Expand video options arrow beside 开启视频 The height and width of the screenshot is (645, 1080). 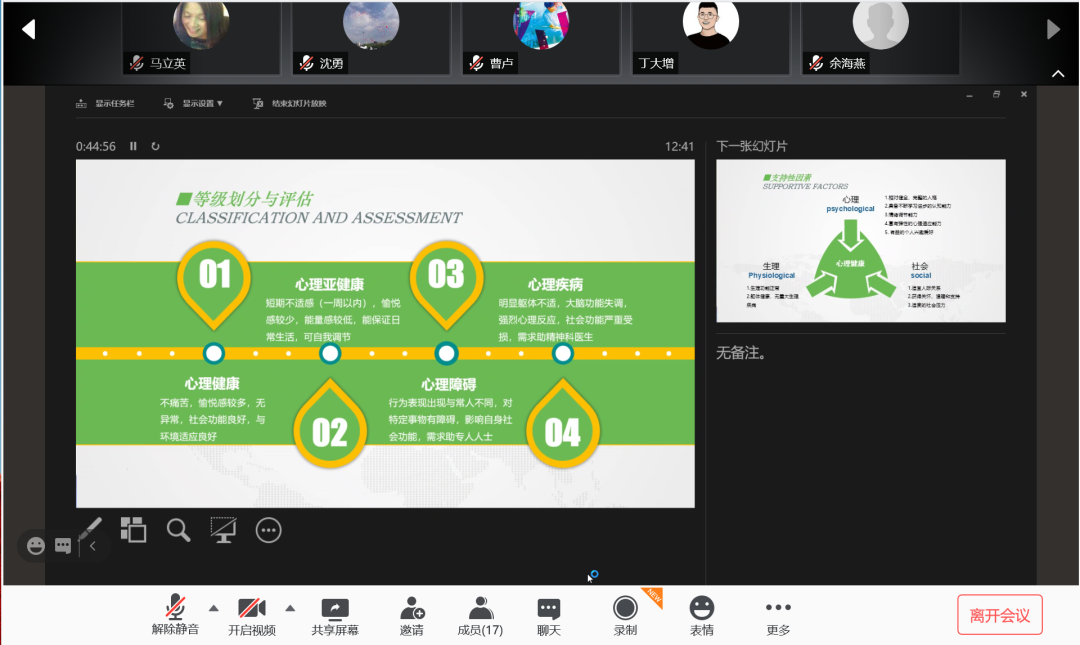[x=290, y=608]
